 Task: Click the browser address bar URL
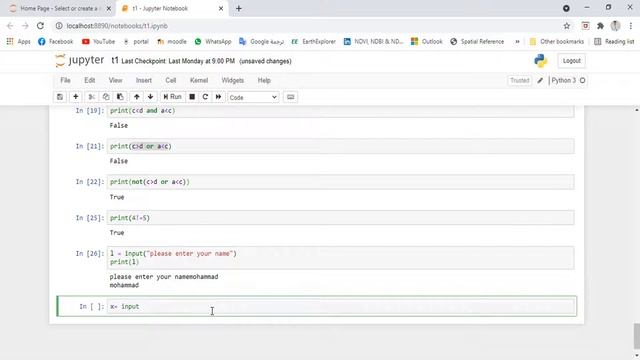click(117, 26)
